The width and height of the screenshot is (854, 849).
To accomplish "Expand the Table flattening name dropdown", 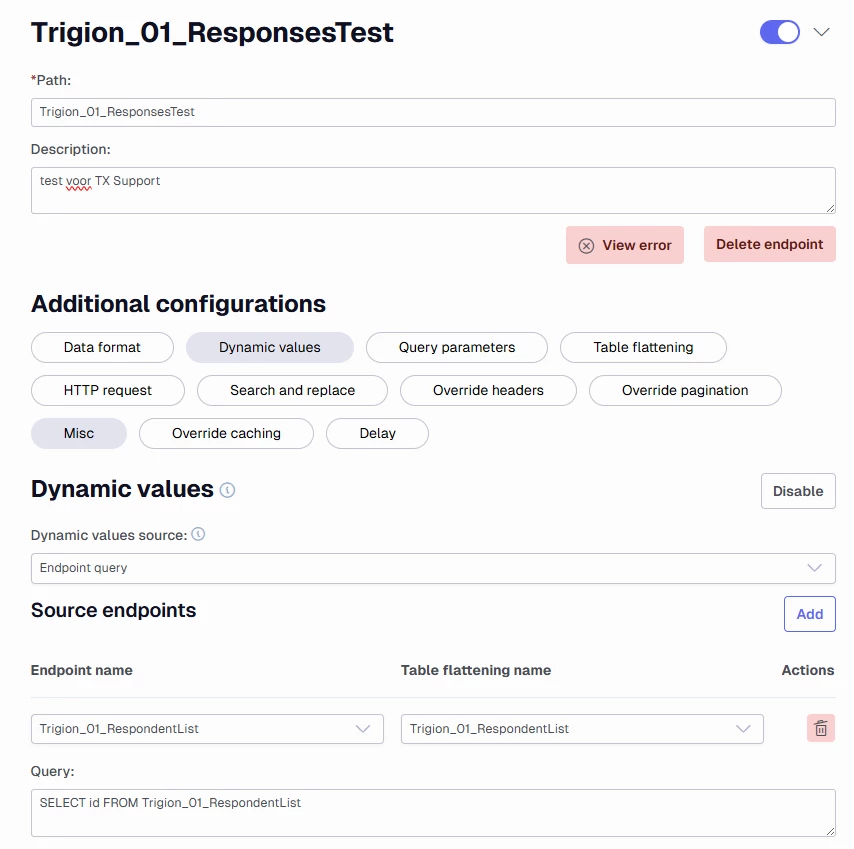I will 582,729.
